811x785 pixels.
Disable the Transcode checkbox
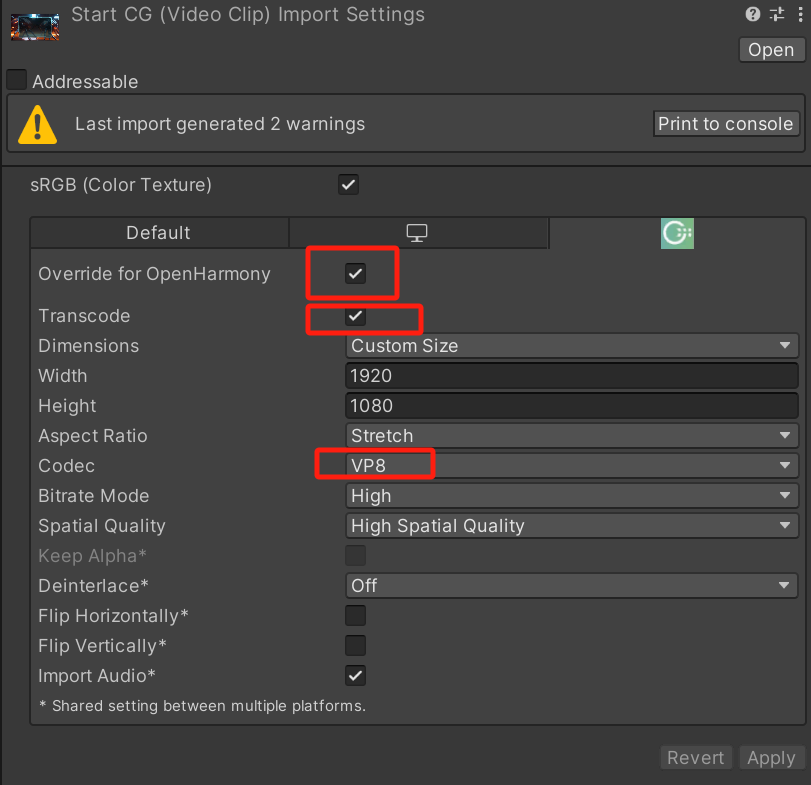tap(355, 316)
